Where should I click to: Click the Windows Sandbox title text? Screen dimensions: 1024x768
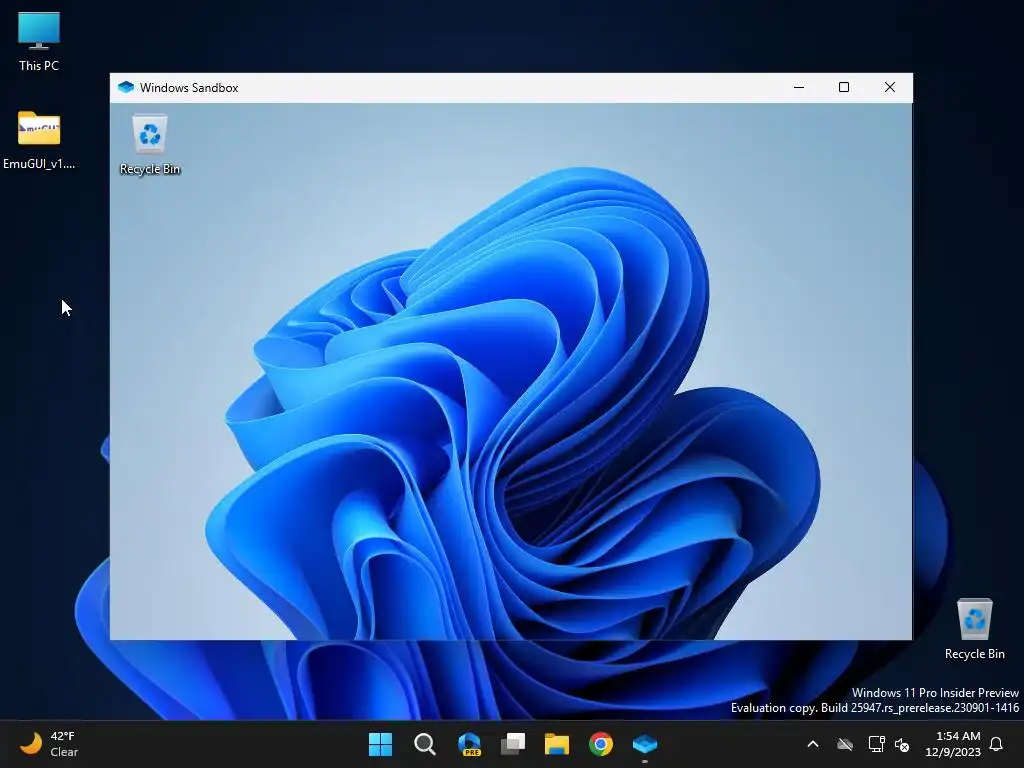click(189, 88)
